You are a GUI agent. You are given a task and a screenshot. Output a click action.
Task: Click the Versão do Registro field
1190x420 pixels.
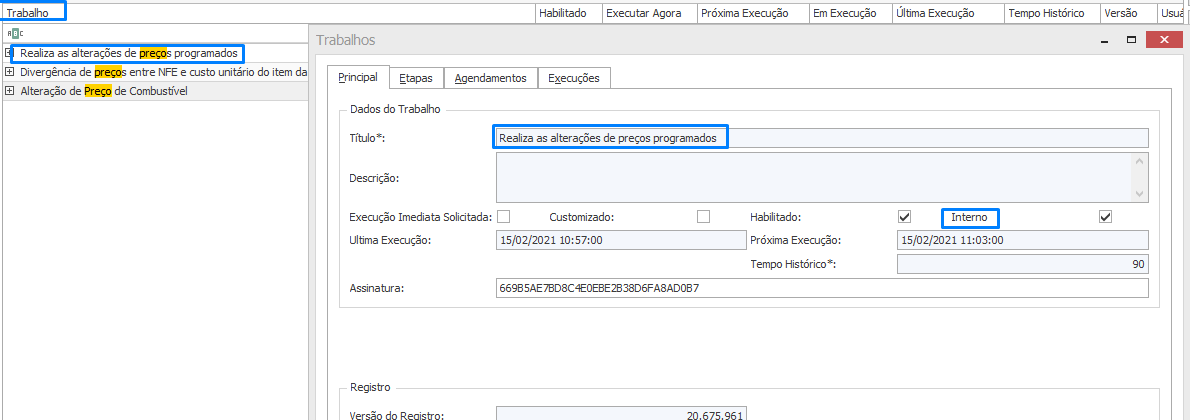621,415
